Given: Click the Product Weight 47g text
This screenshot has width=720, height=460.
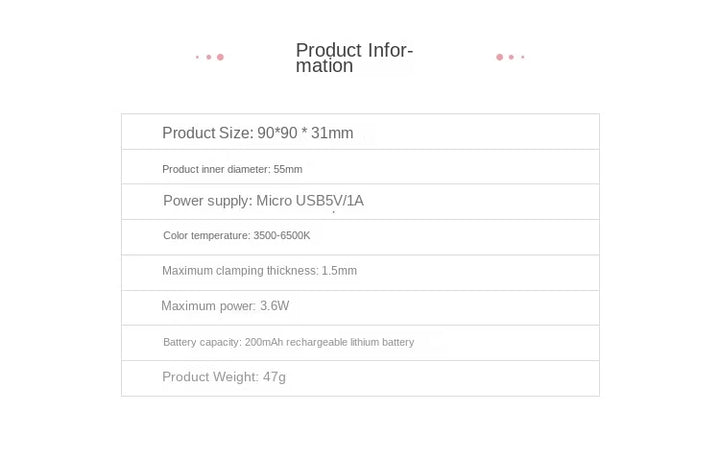Looking at the screenshot, I should (x=224, y=377).
